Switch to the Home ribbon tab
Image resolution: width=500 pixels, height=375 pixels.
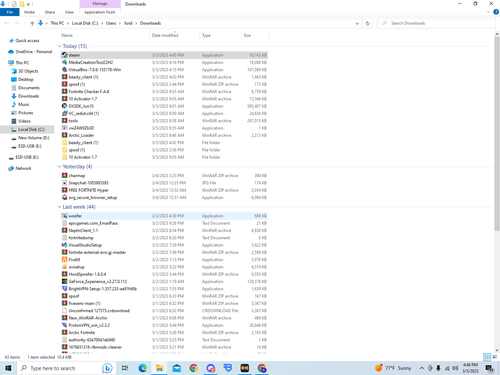click(29, 12)
